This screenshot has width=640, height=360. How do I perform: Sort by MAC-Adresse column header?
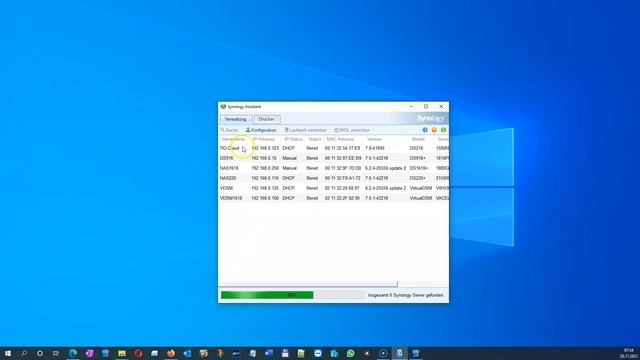(x=340, y=139)
